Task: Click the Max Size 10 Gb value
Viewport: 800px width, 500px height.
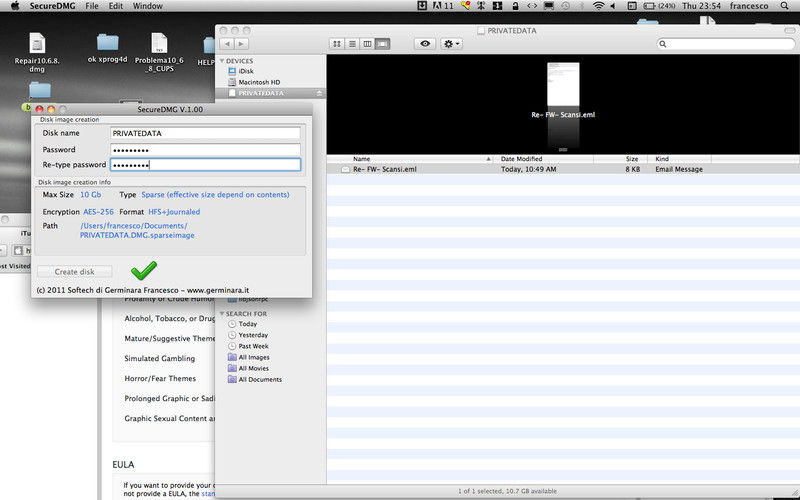Action: [91, 195]
